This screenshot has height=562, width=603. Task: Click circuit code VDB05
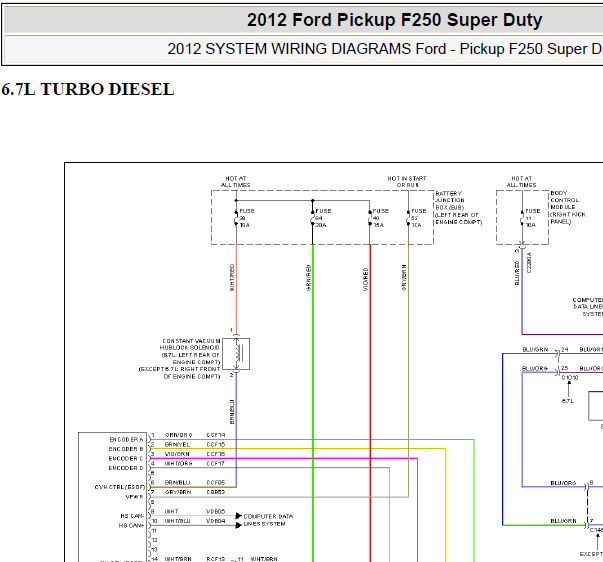216,511
